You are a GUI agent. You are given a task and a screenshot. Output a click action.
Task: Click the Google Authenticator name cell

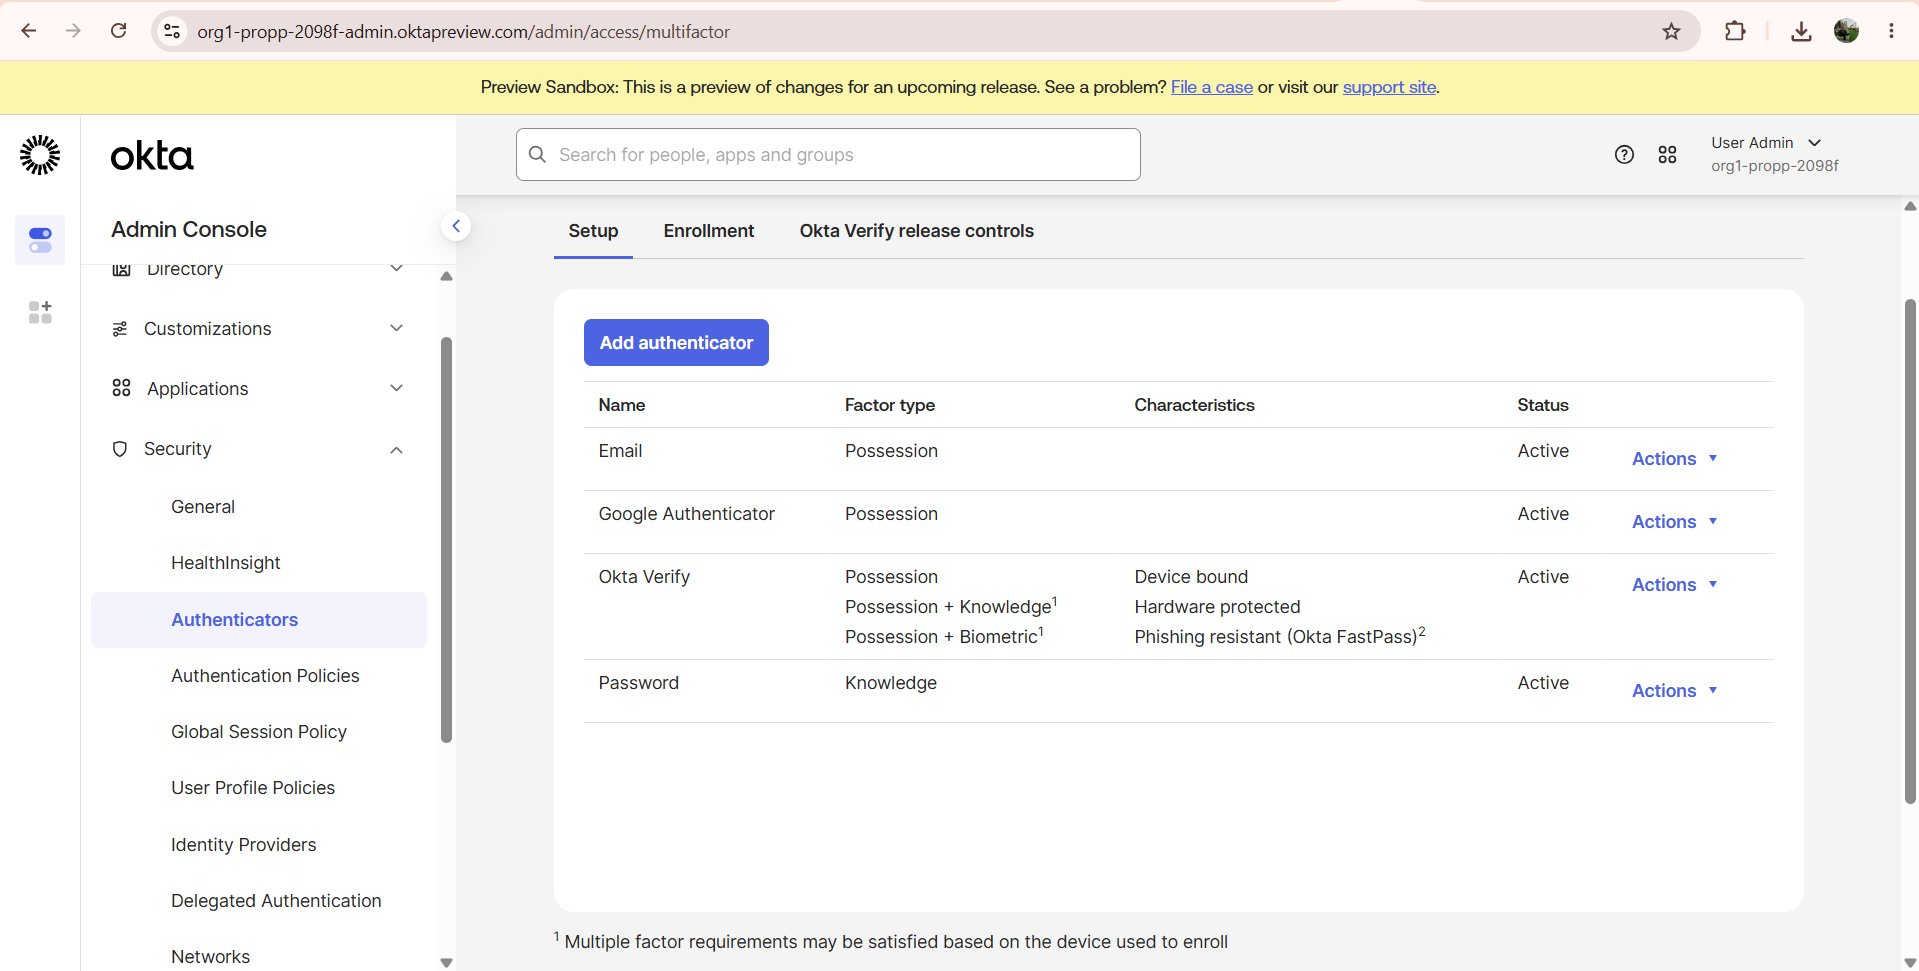[x=686, y=514]
